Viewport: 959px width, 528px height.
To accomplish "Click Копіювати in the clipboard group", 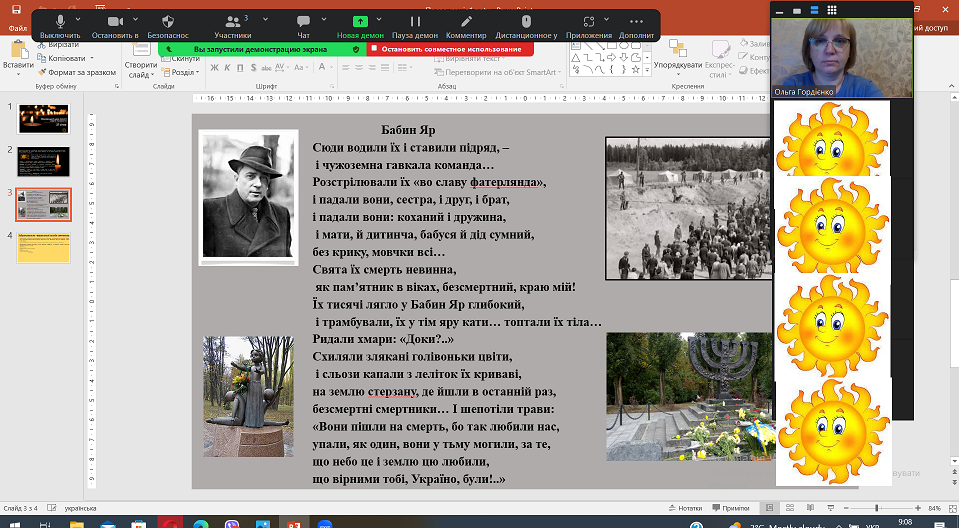I will 62,58.
